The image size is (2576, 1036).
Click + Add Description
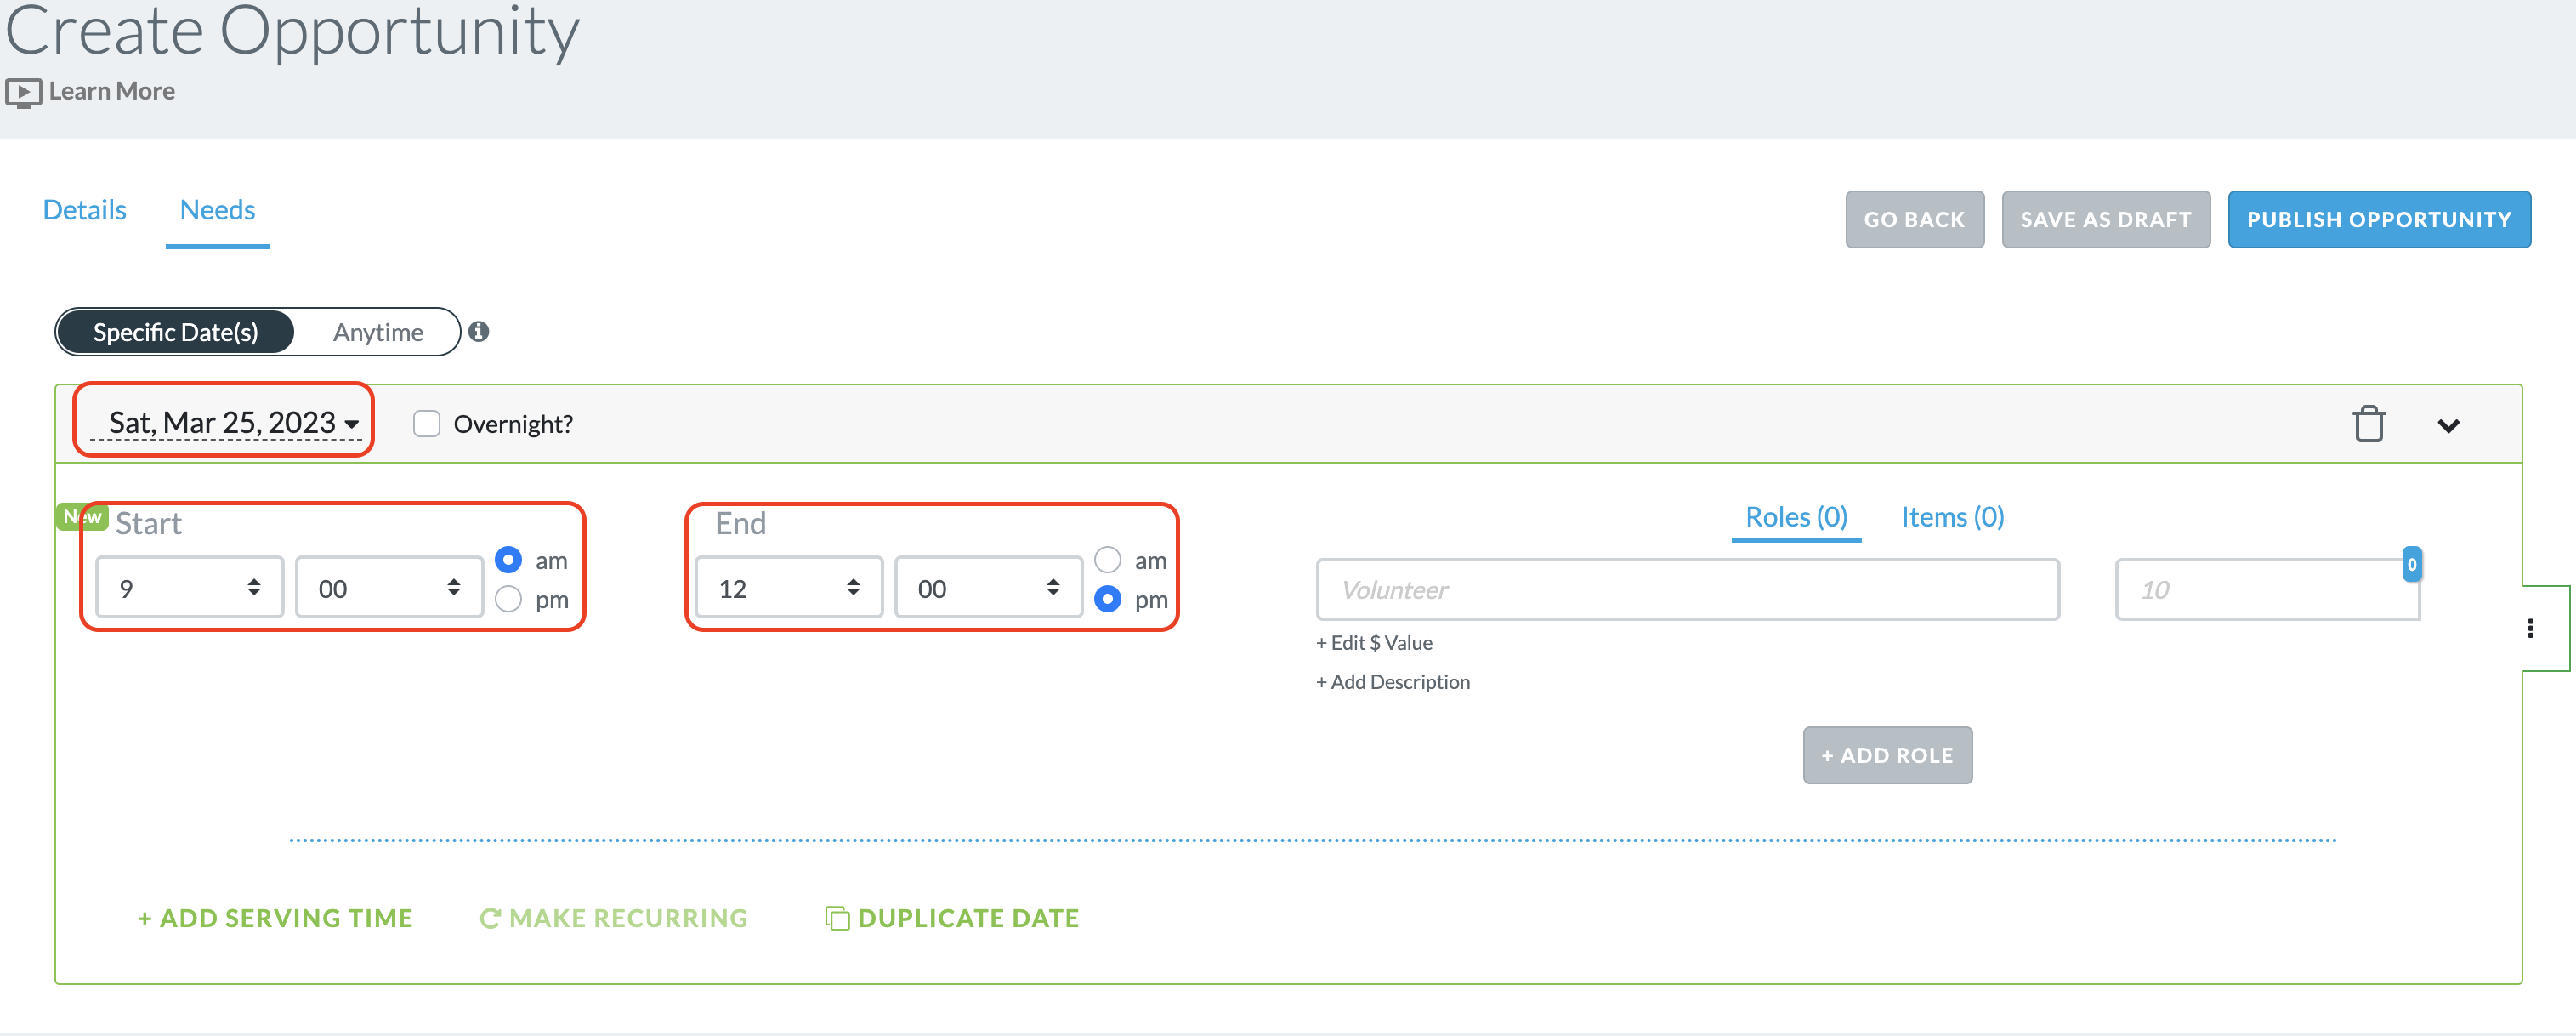point(1393,682)
